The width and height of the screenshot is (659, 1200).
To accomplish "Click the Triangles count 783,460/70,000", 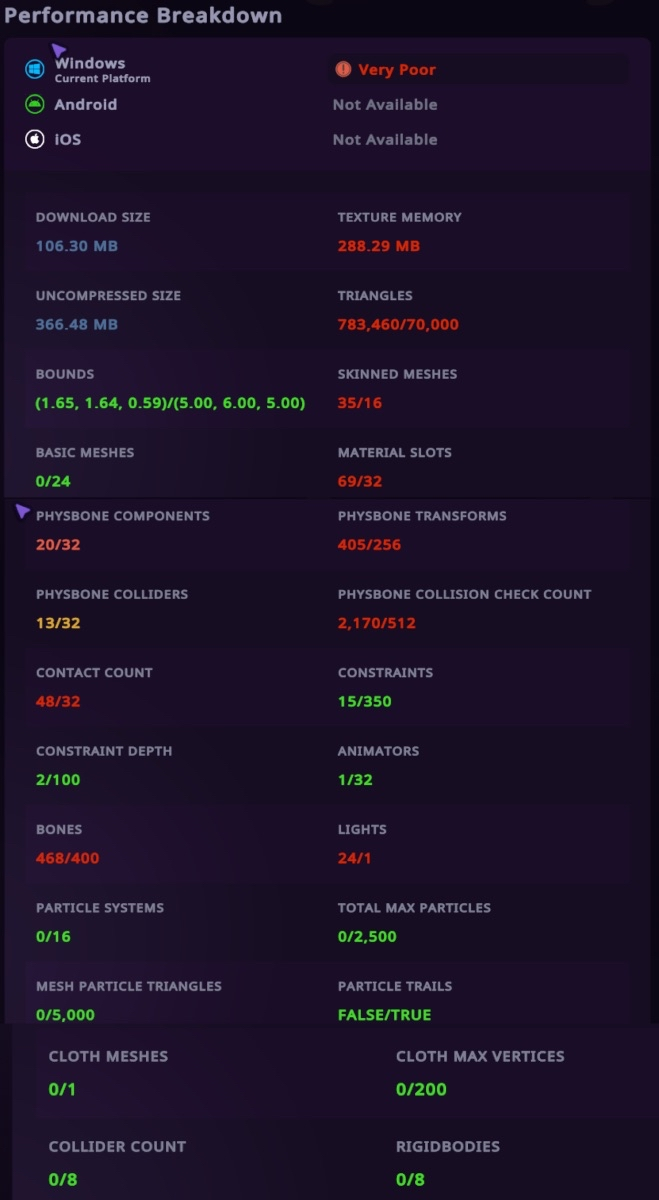I will click(x=398, y=324).
